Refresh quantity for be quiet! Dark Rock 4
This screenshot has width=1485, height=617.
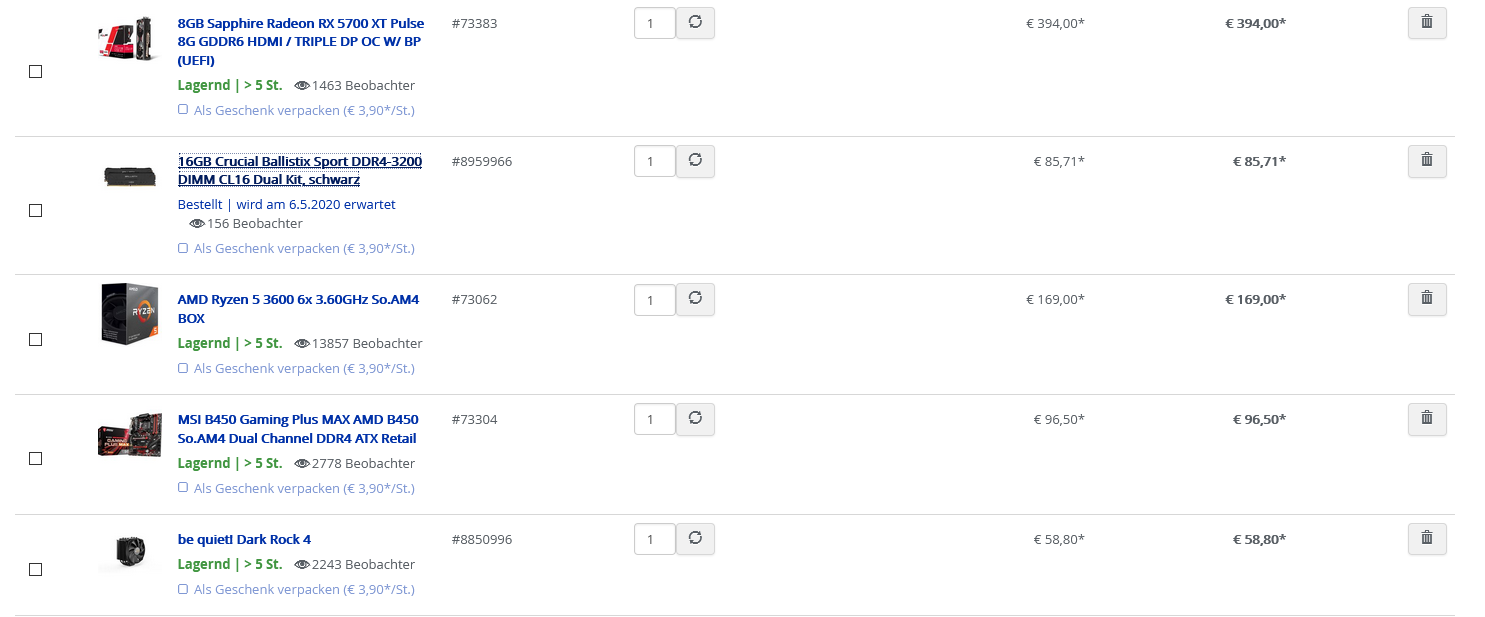(x=695, y=540)
